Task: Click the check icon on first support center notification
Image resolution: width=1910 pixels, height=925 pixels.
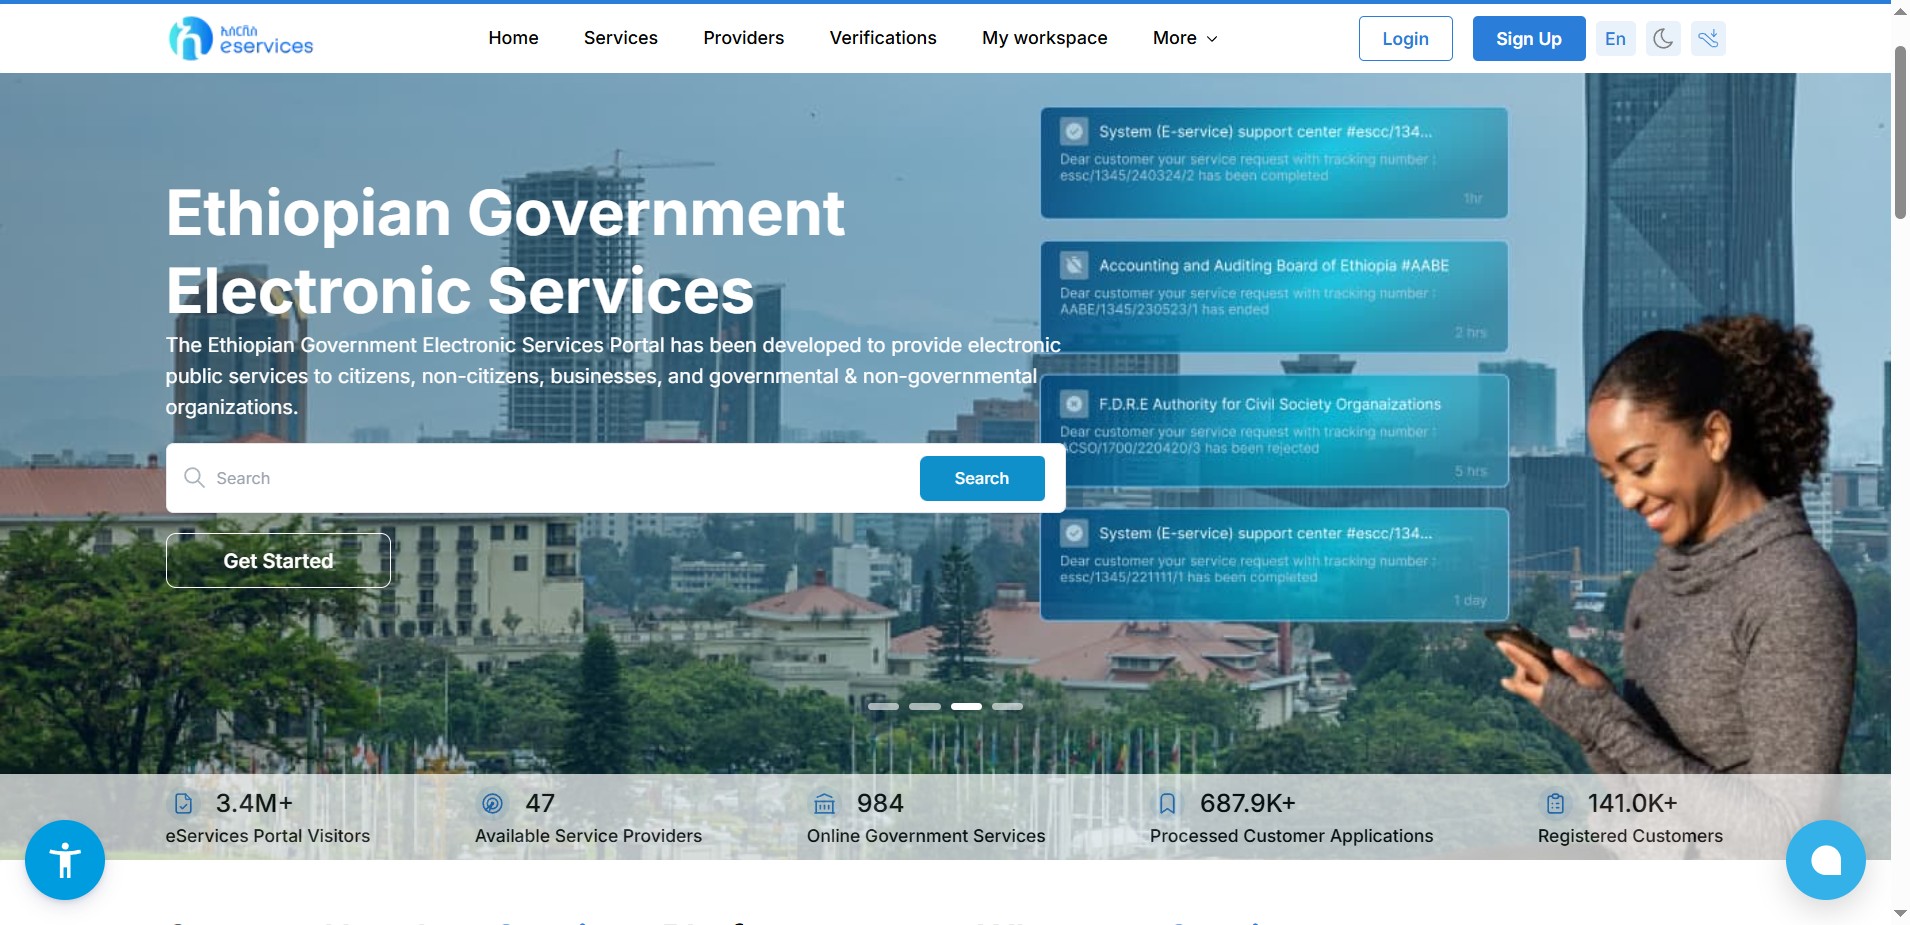Action: [1074, 131]
